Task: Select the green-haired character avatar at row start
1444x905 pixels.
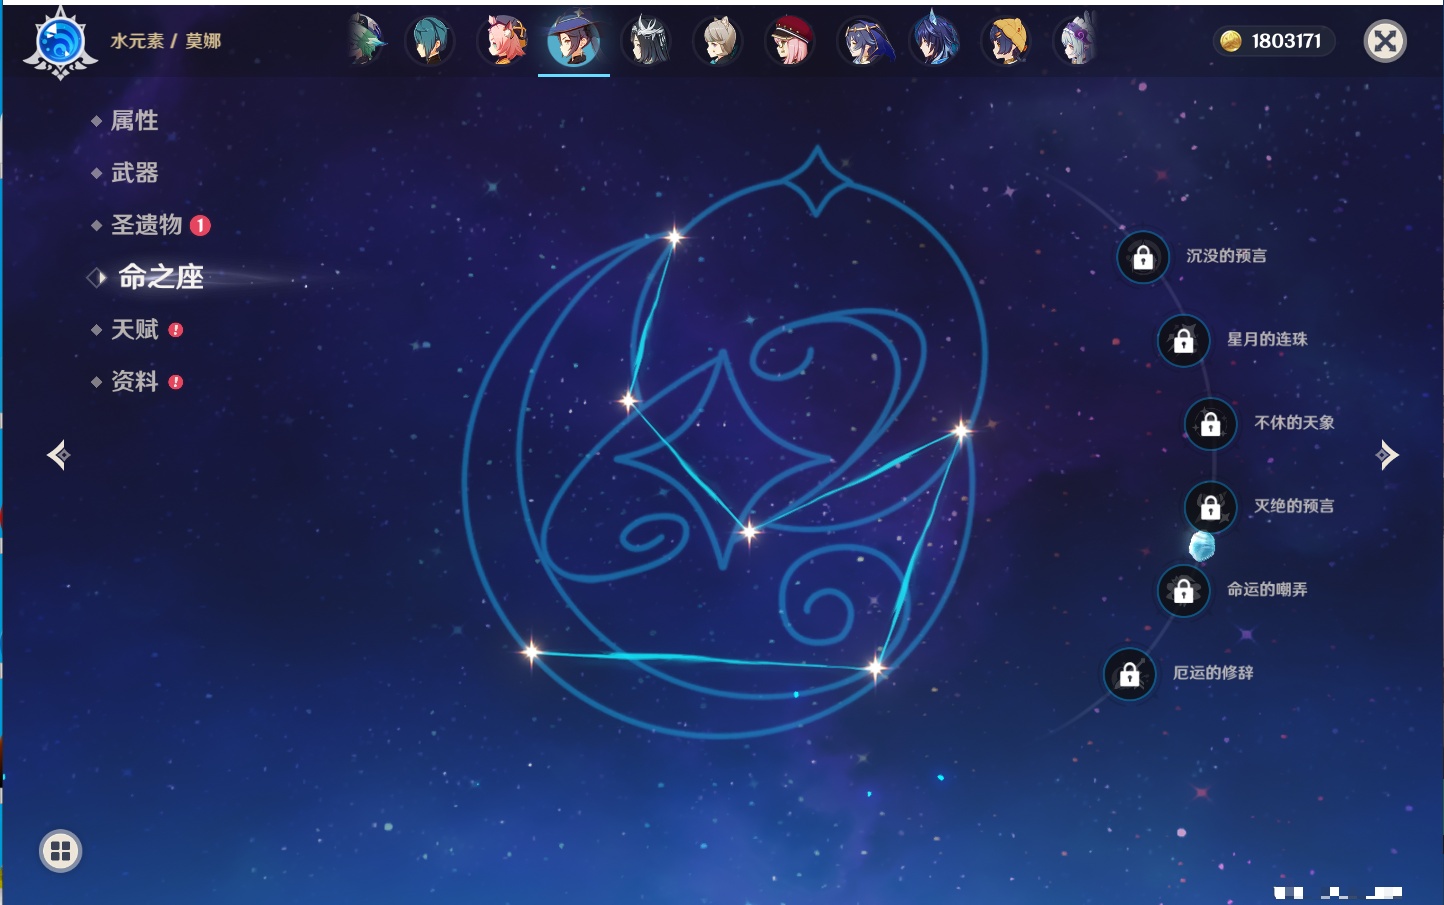Action: coord(367,41)
